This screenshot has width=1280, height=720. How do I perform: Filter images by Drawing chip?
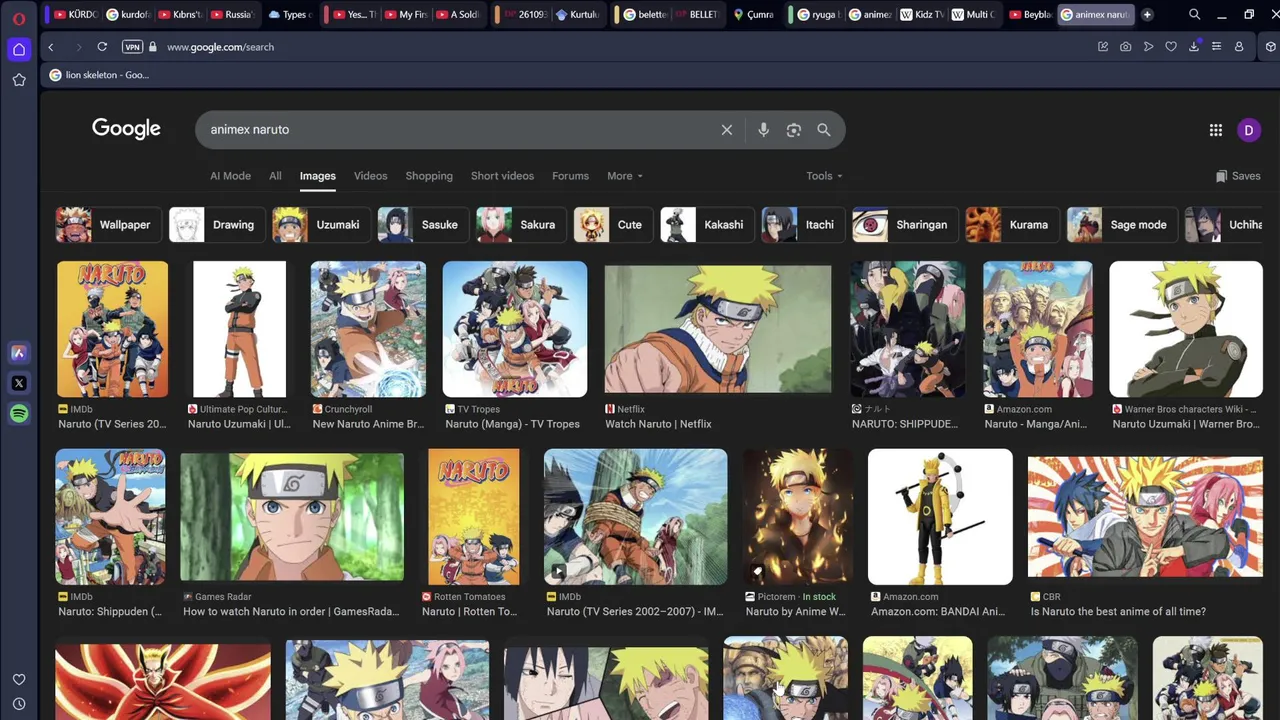click(x=217, y=225)
